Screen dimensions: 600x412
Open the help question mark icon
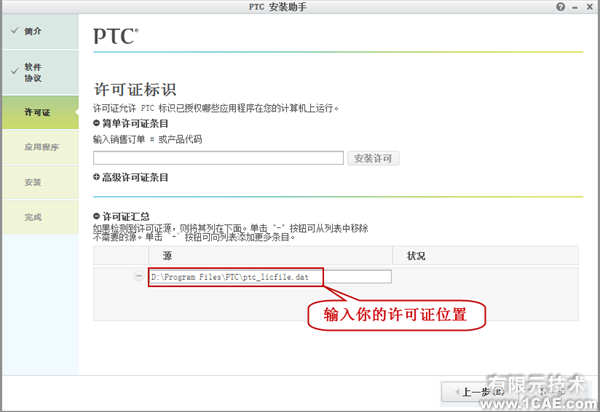(561, 7)
